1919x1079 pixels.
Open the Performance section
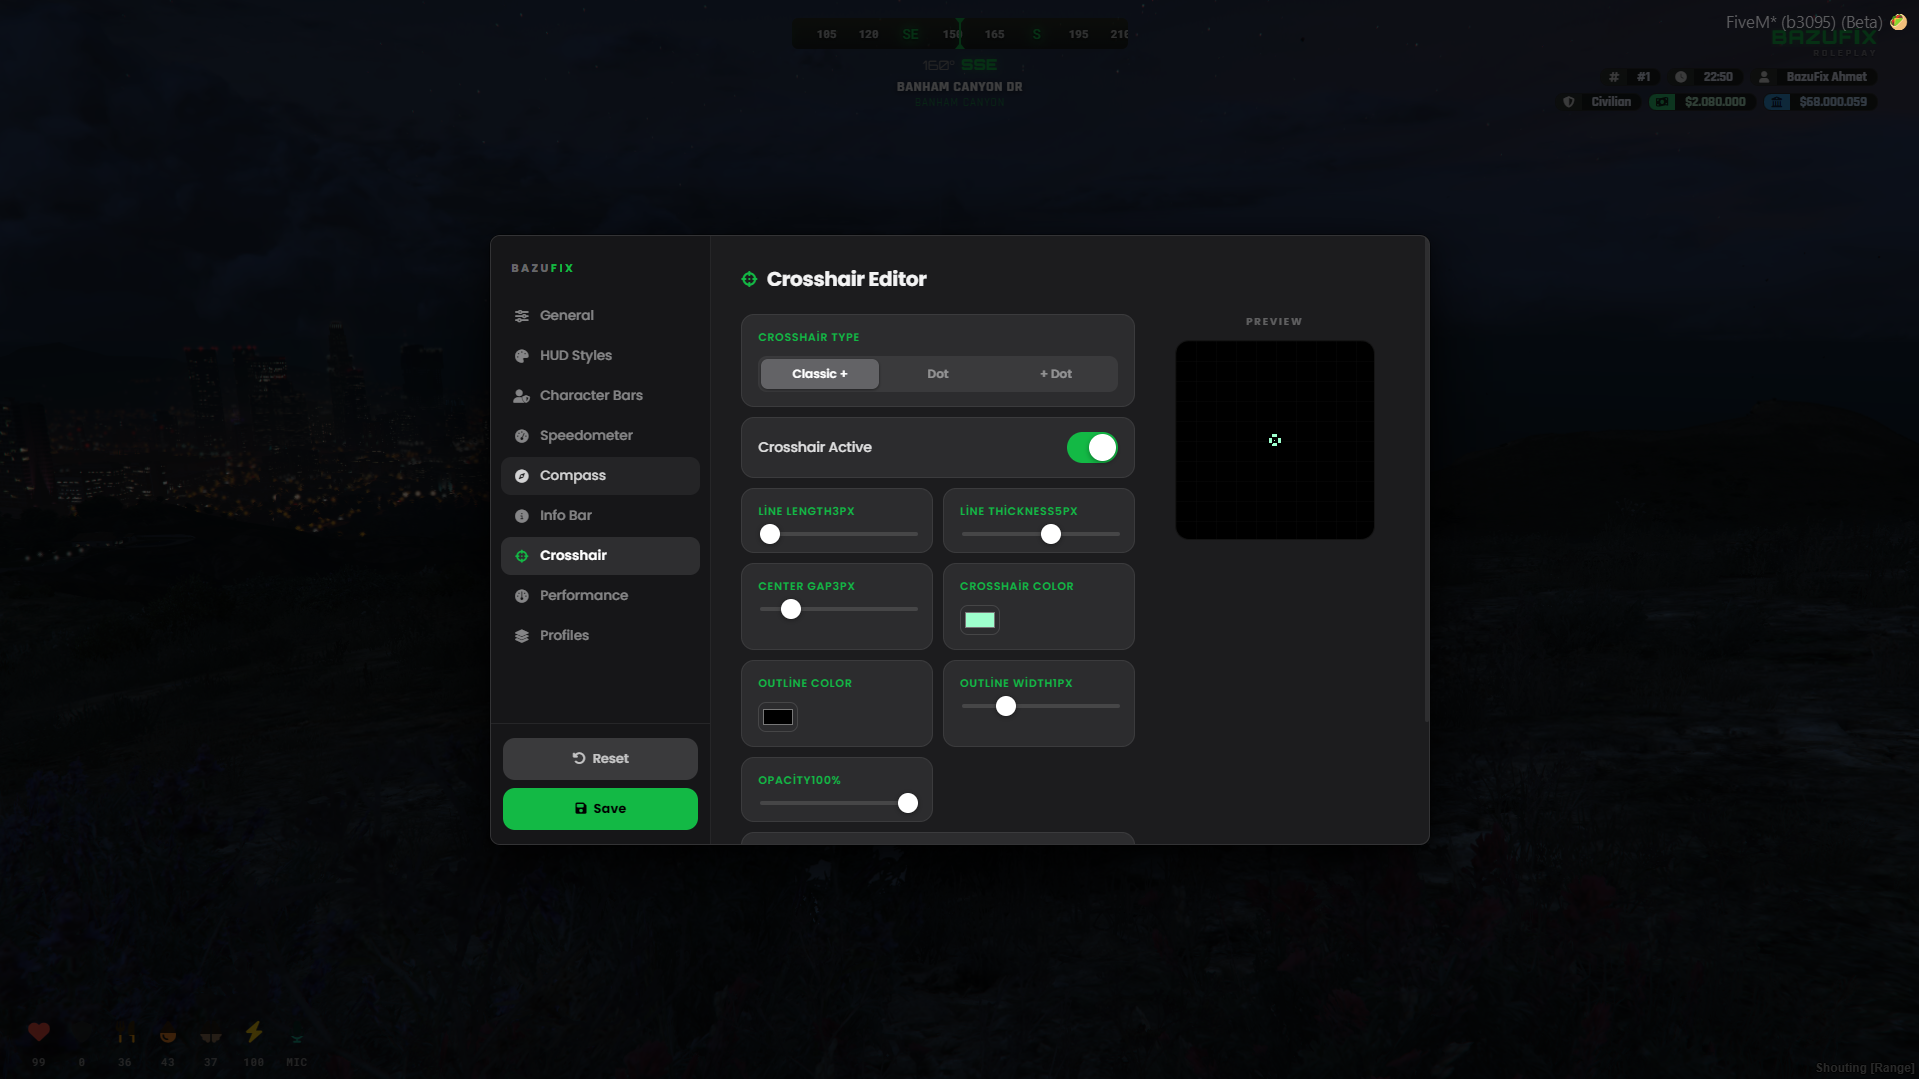tap(600, 596)
